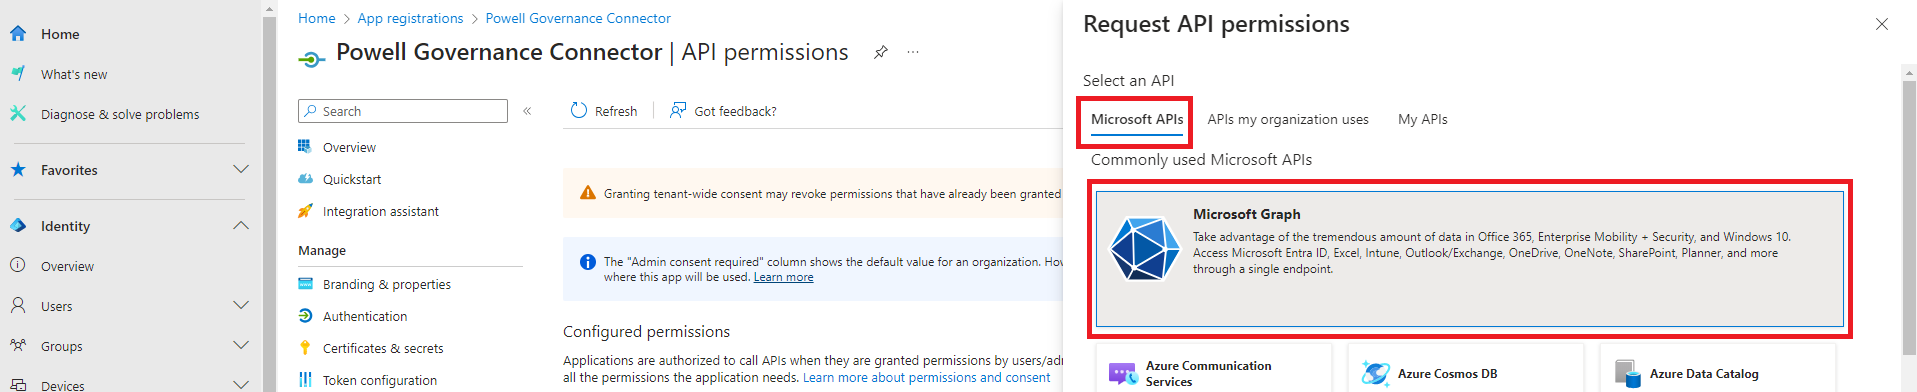Switch to the My APIs tab
The height and width of the screenshot is (392, 1917).
pos(1423,119)
